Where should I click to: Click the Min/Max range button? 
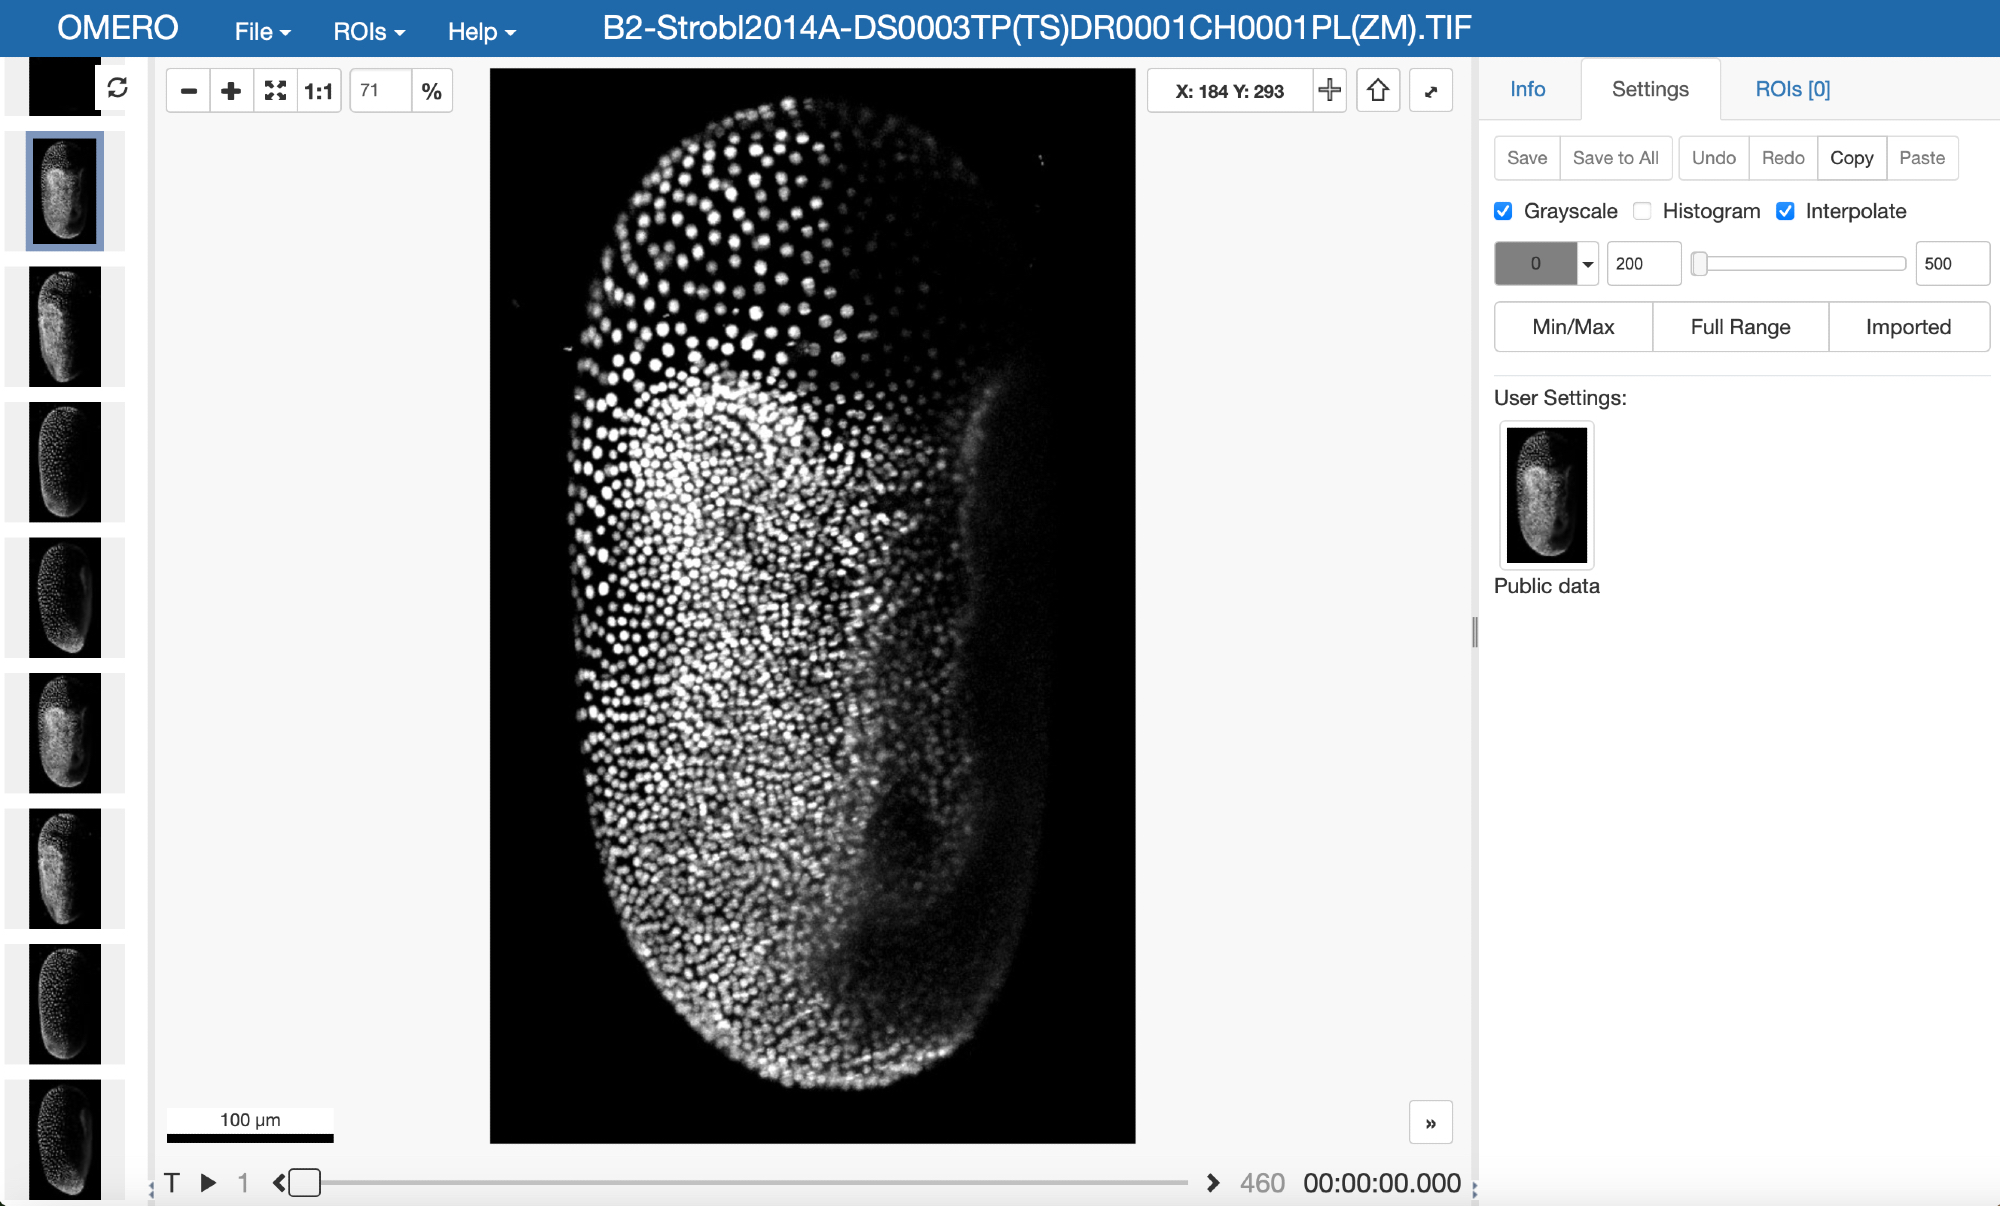point(1573,327)
